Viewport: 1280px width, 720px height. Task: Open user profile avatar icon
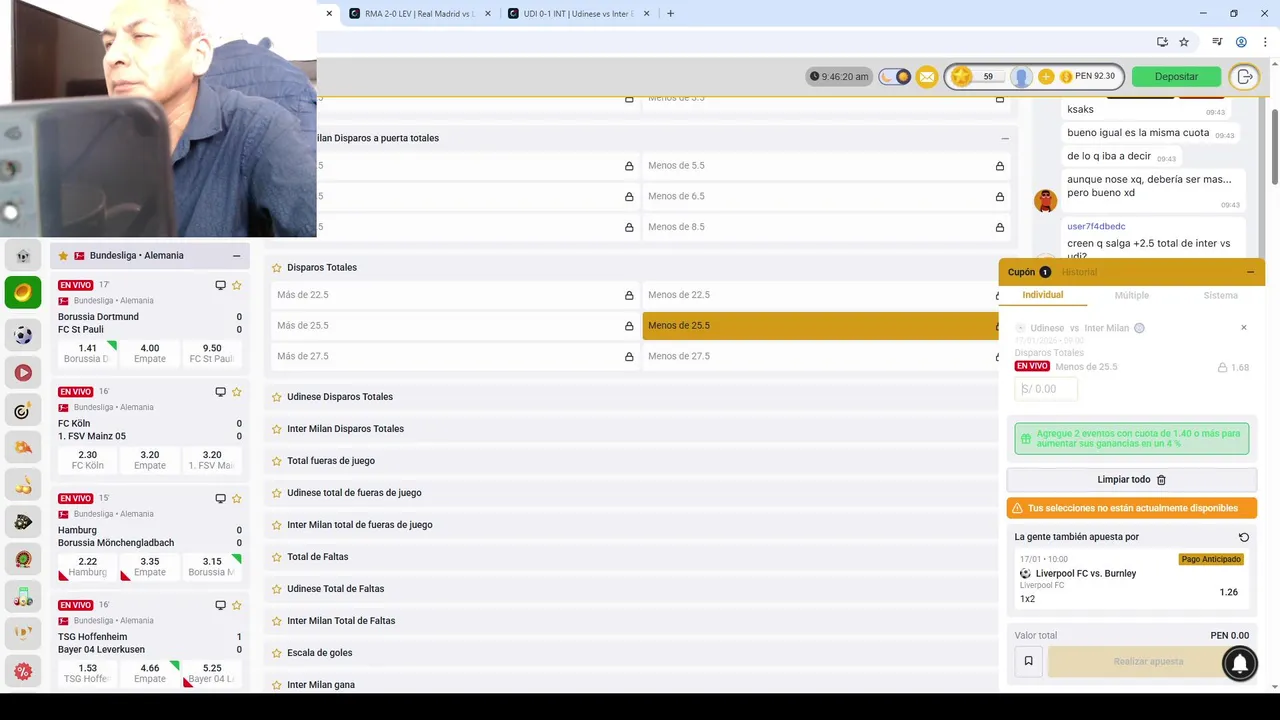[1021, 77]
